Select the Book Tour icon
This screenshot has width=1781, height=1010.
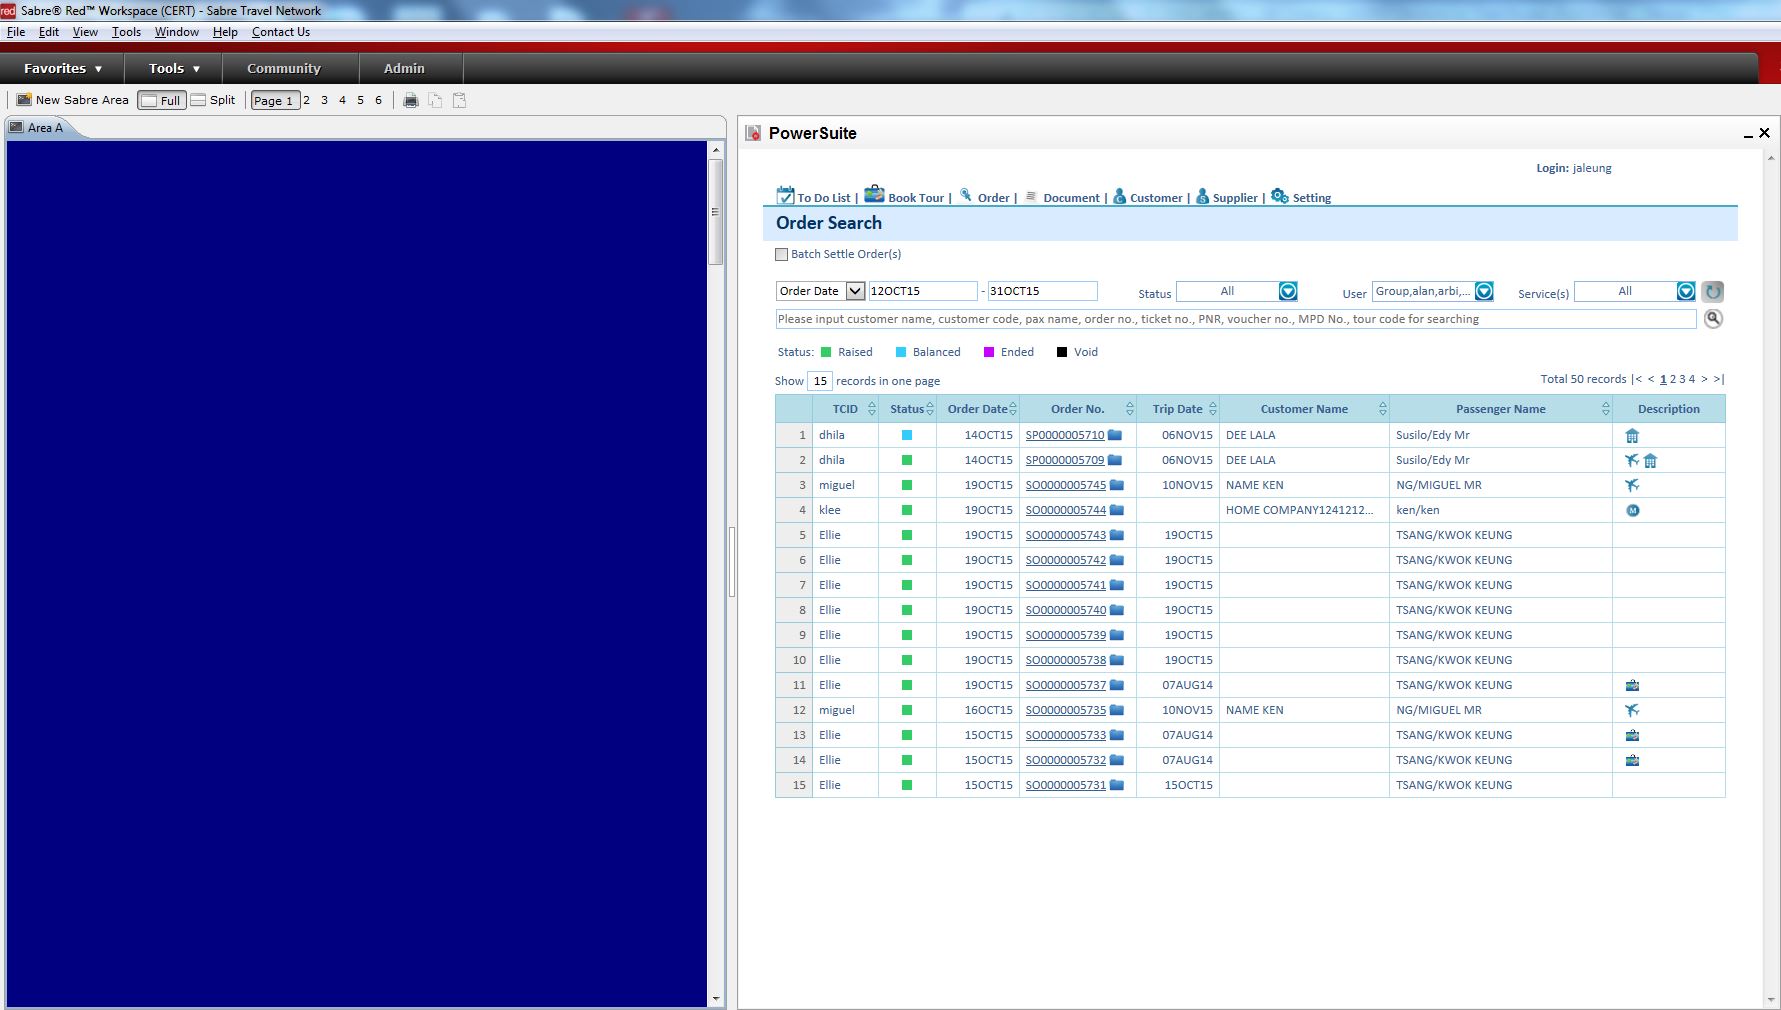pos(872,194)
